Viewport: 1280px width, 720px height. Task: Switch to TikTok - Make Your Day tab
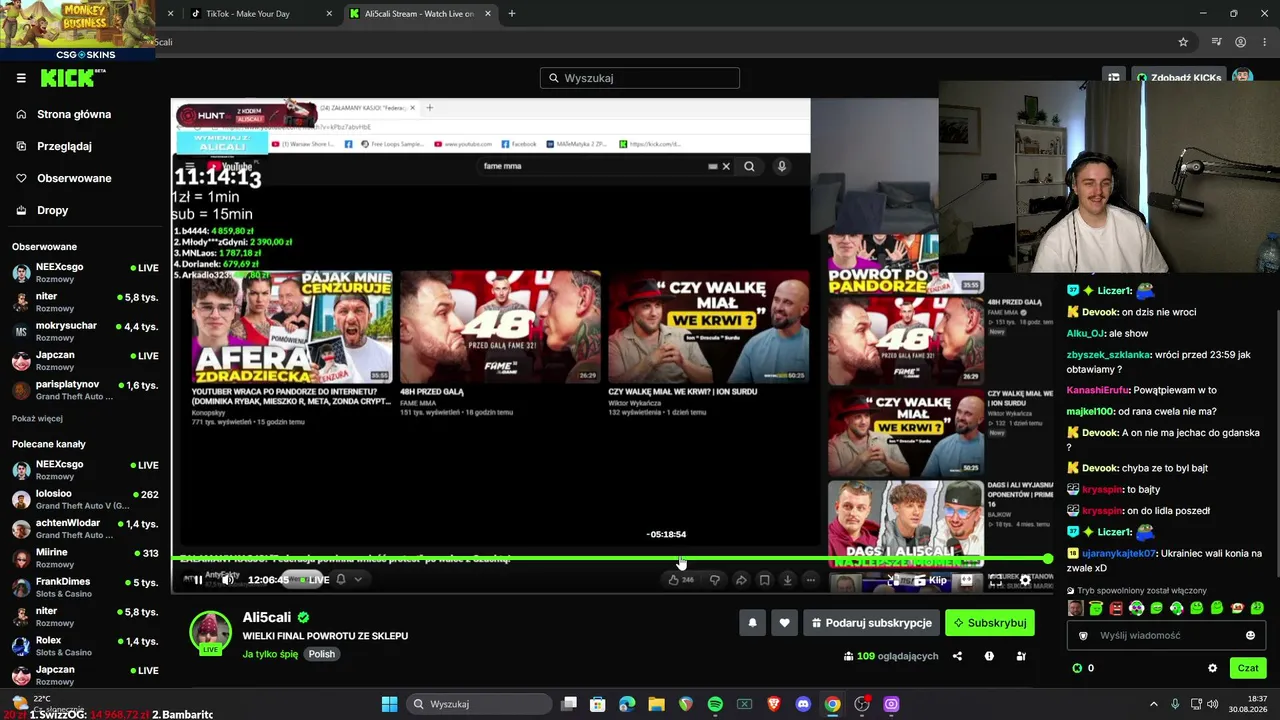247,14
